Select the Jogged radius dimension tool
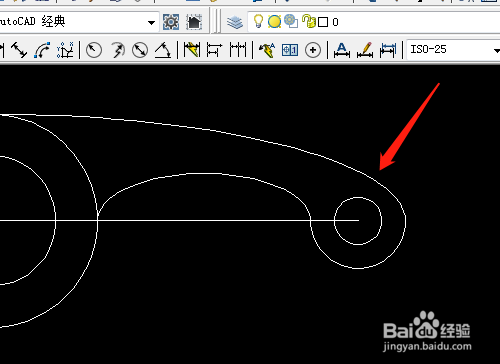 117,50
